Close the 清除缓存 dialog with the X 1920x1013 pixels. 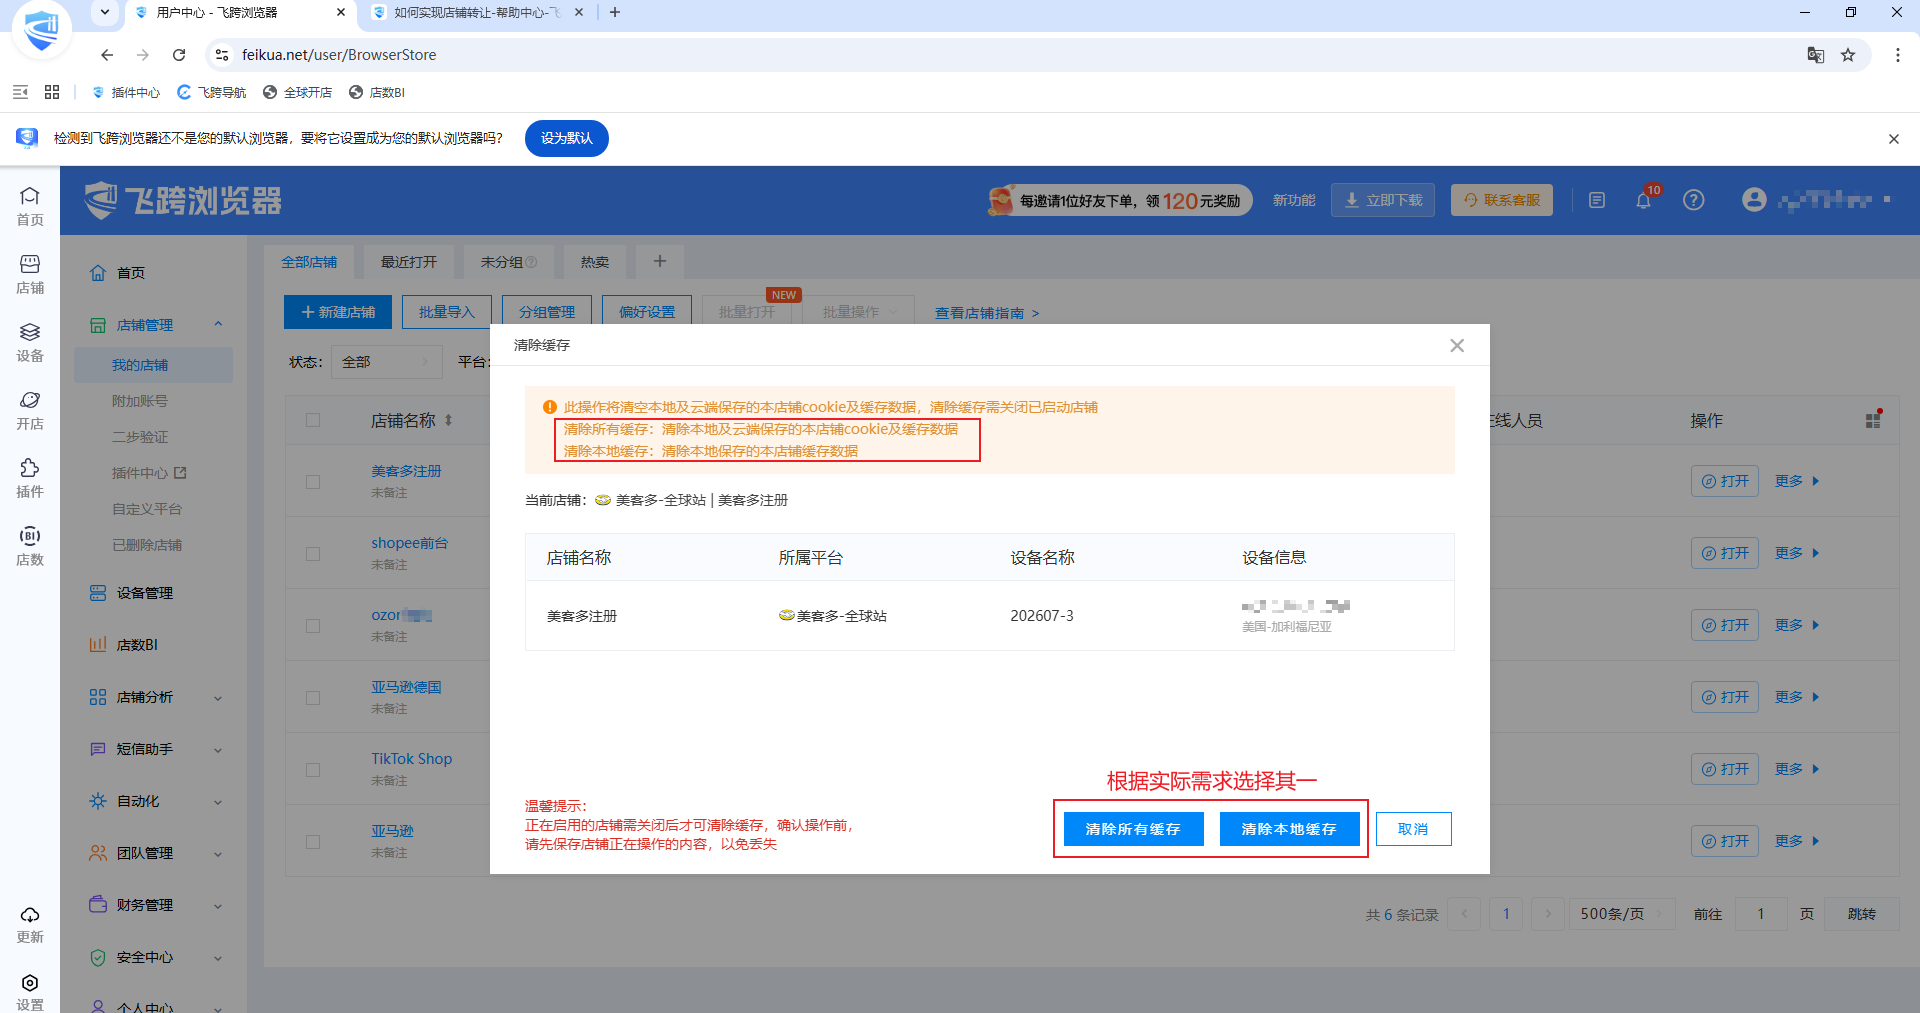click(x=1457, y=345)
